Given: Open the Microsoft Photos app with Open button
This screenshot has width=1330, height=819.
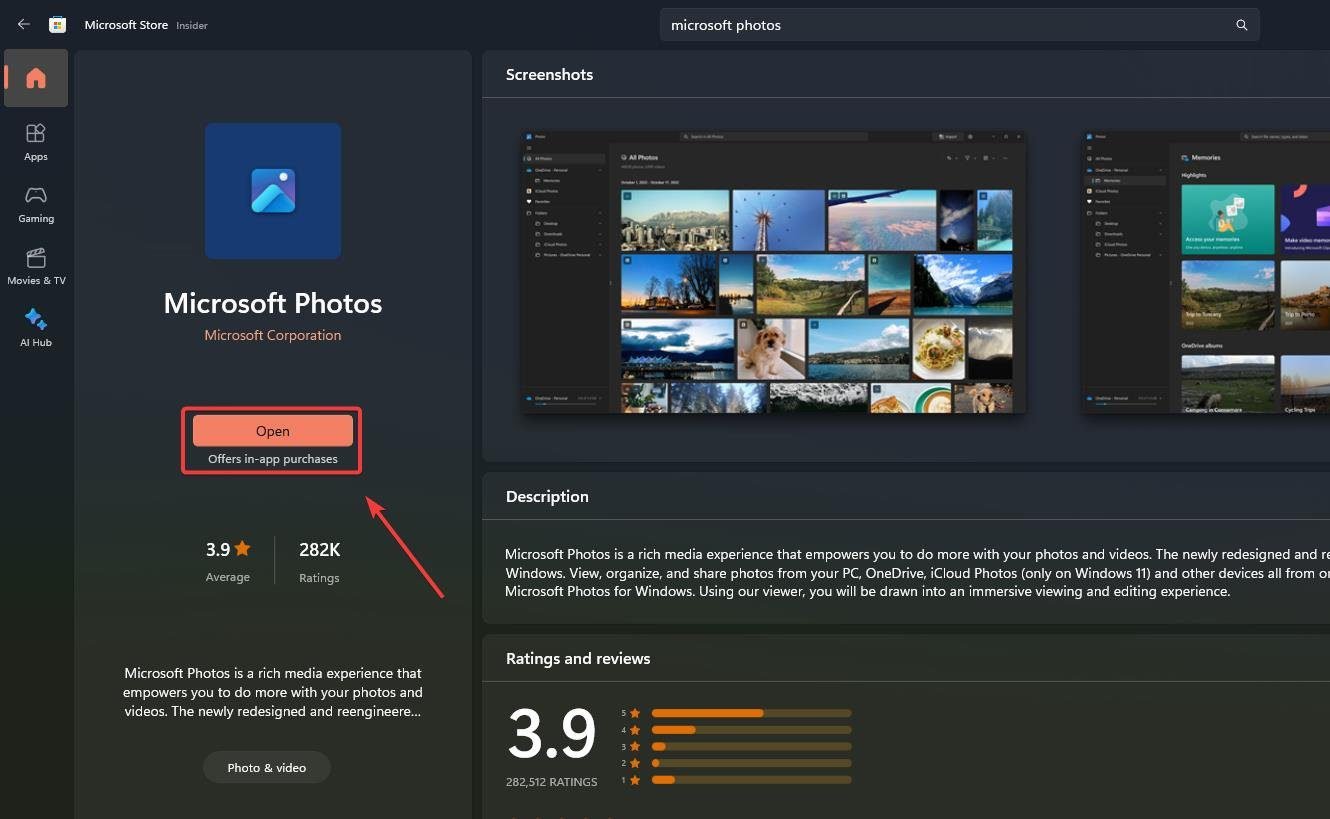Looking at the screenshot, I should tap(273, 431).
